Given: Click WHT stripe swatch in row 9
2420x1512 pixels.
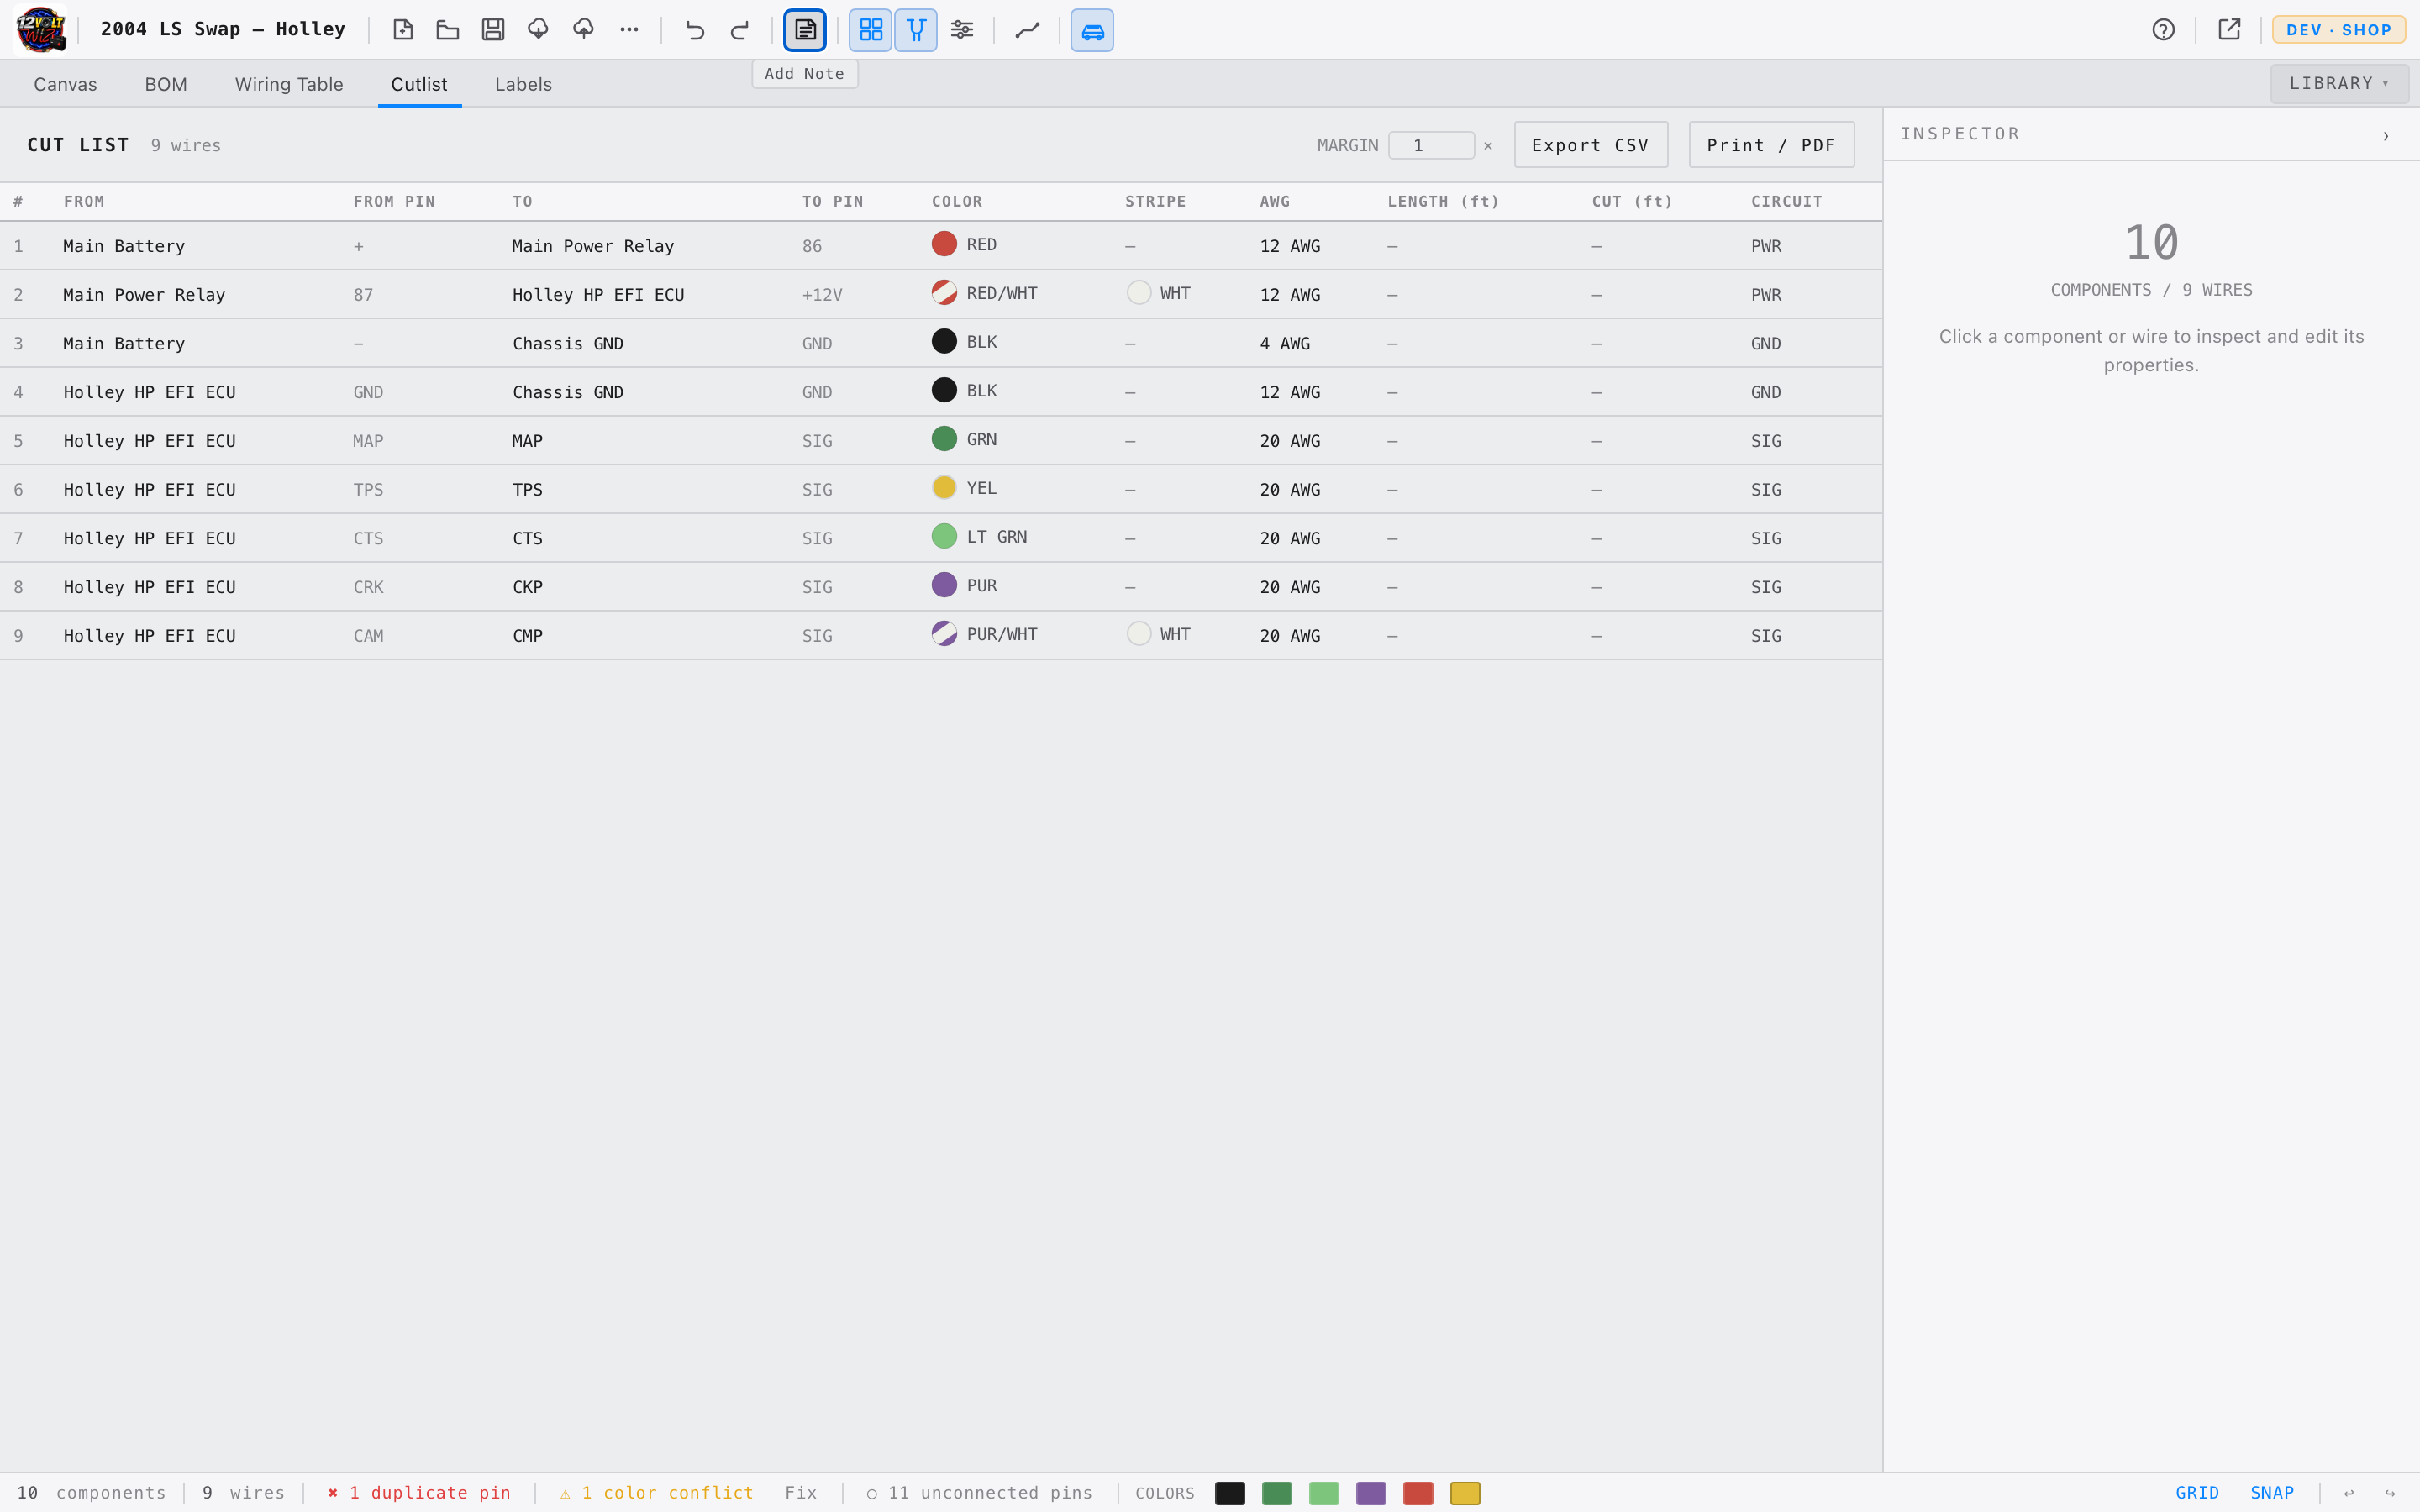Looking at the screenshot, I should [x=1139, y=634].
